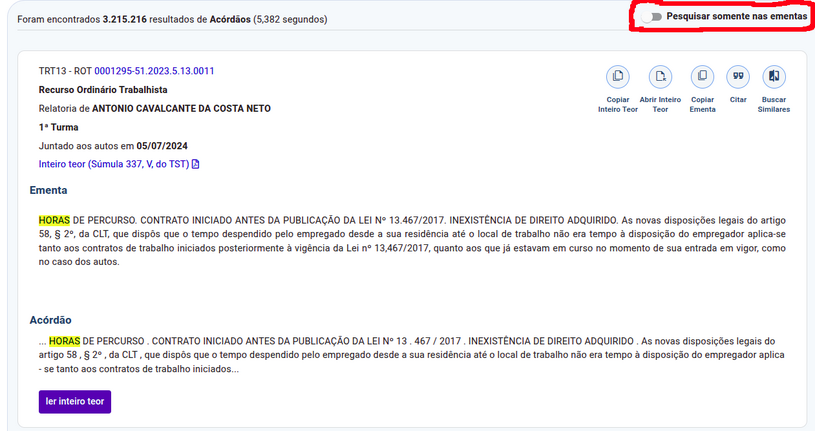Click the PDF icon after Inteiro teor link
815x431 pixels.
[195, 164]
